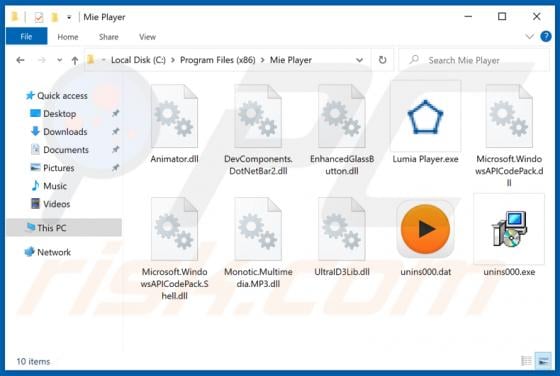
Task: Expand the ribbon with the chevron
Action: tap(529, 36)
